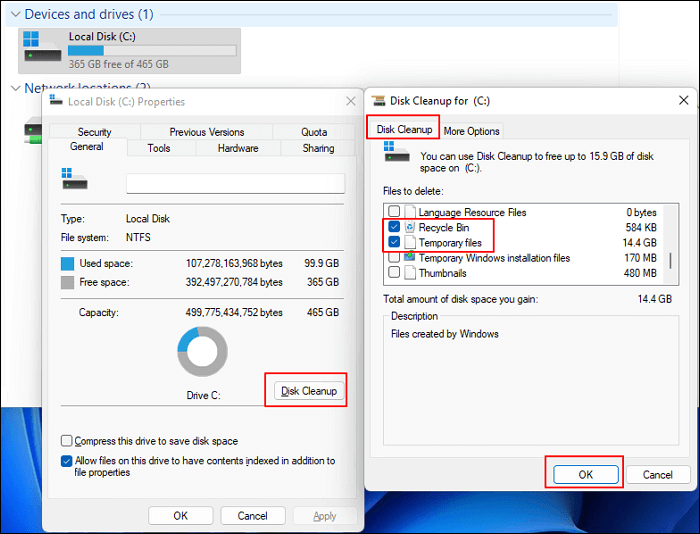The image size is (700, 534).
Task: Click the '480 MB' Thumbnails size
Action: 640,273
